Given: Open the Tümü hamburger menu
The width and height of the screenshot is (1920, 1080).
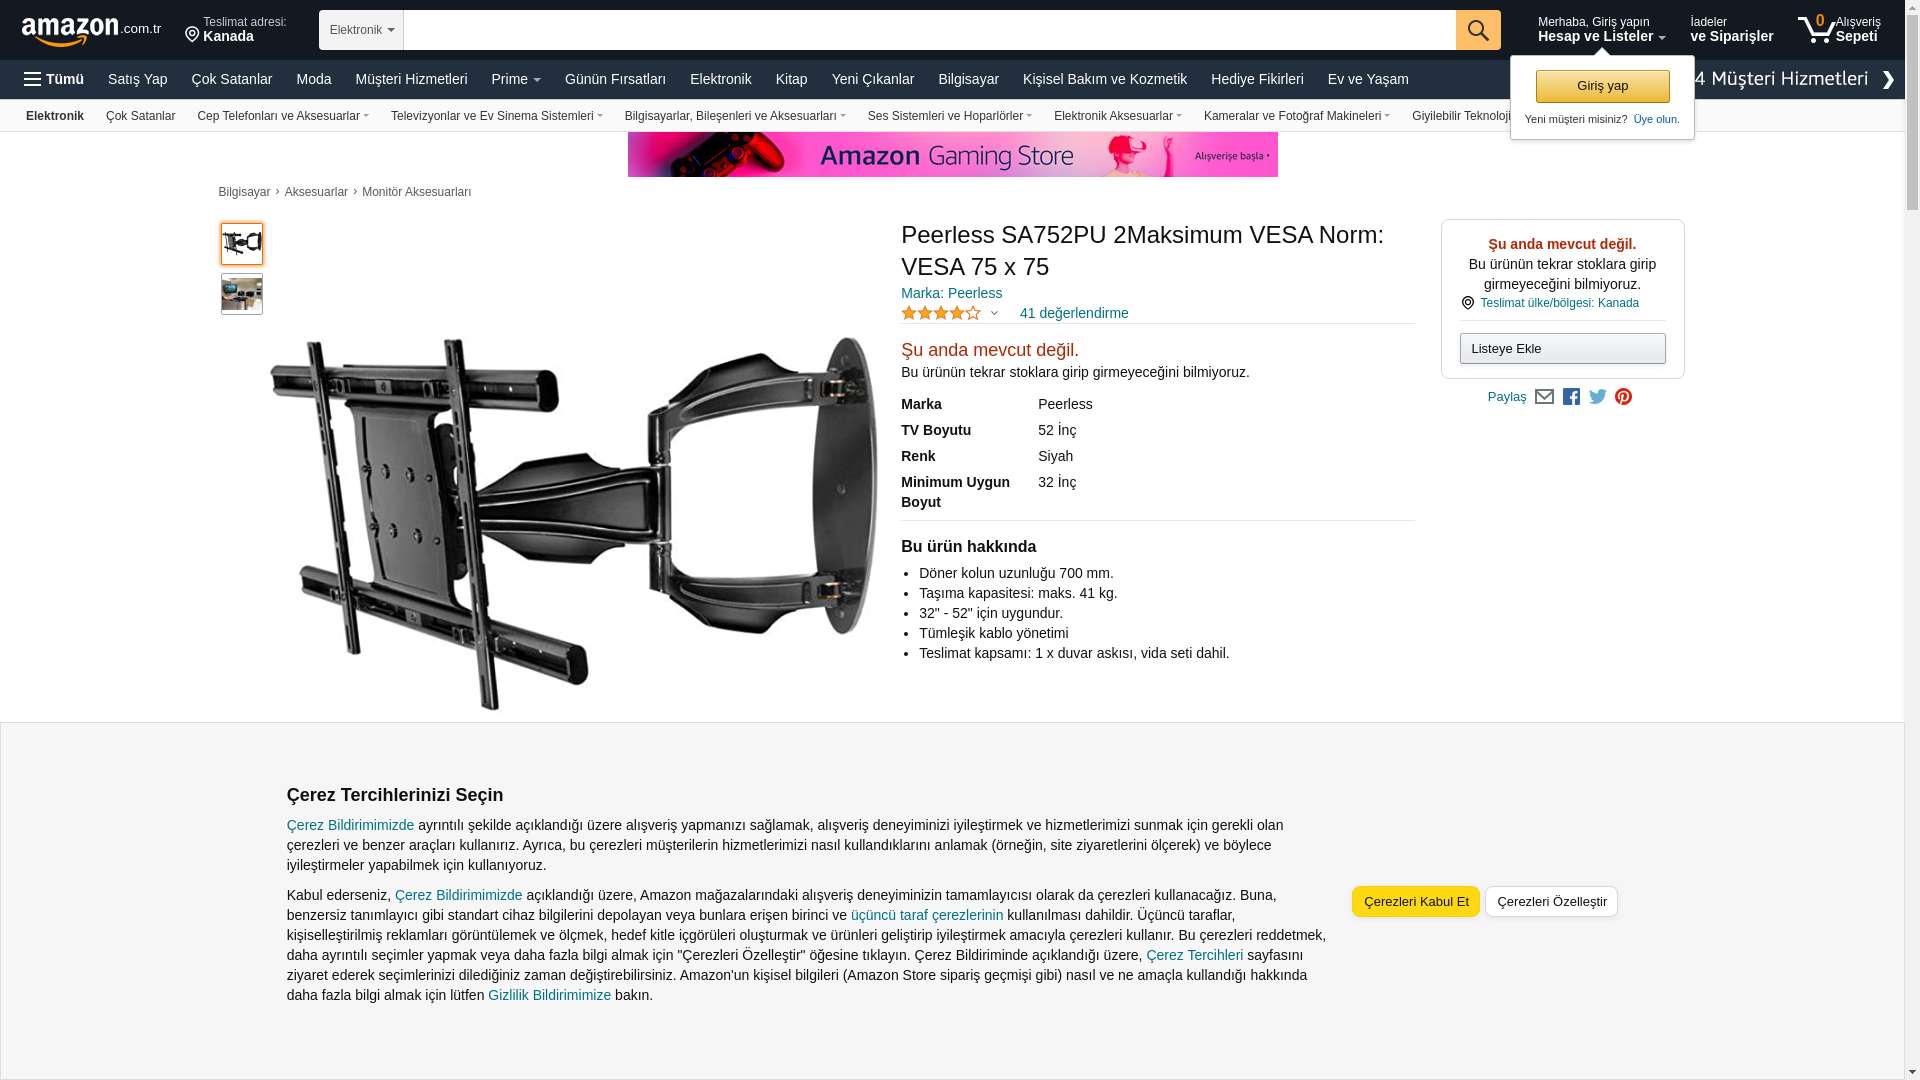Looking at the screenshot, I should [54, 79].
